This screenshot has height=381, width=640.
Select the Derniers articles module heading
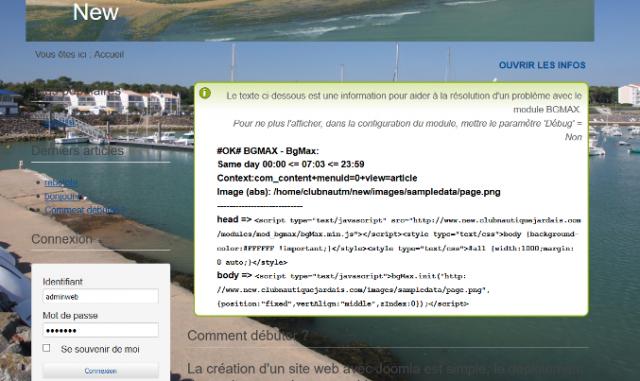tap(78, 151)
